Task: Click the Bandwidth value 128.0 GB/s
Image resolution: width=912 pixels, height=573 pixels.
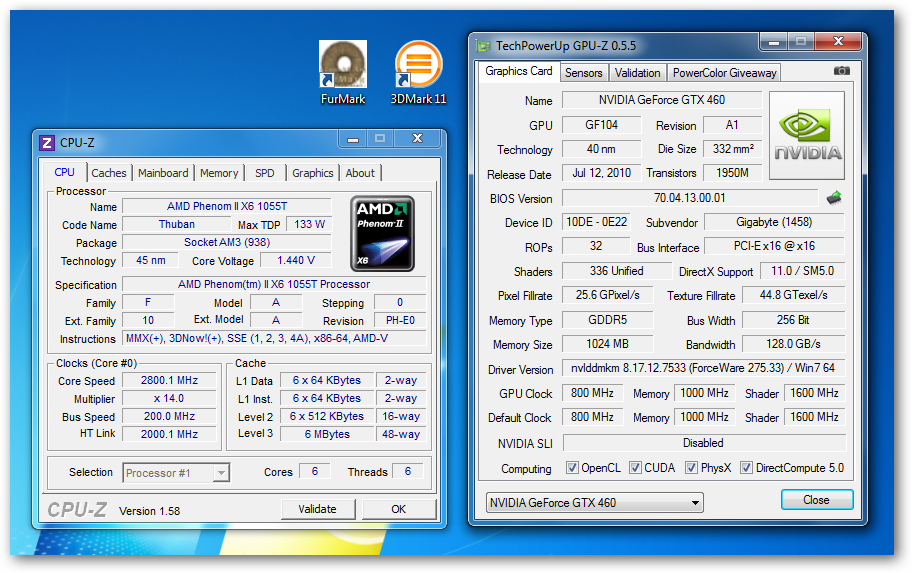Action: 793,344
